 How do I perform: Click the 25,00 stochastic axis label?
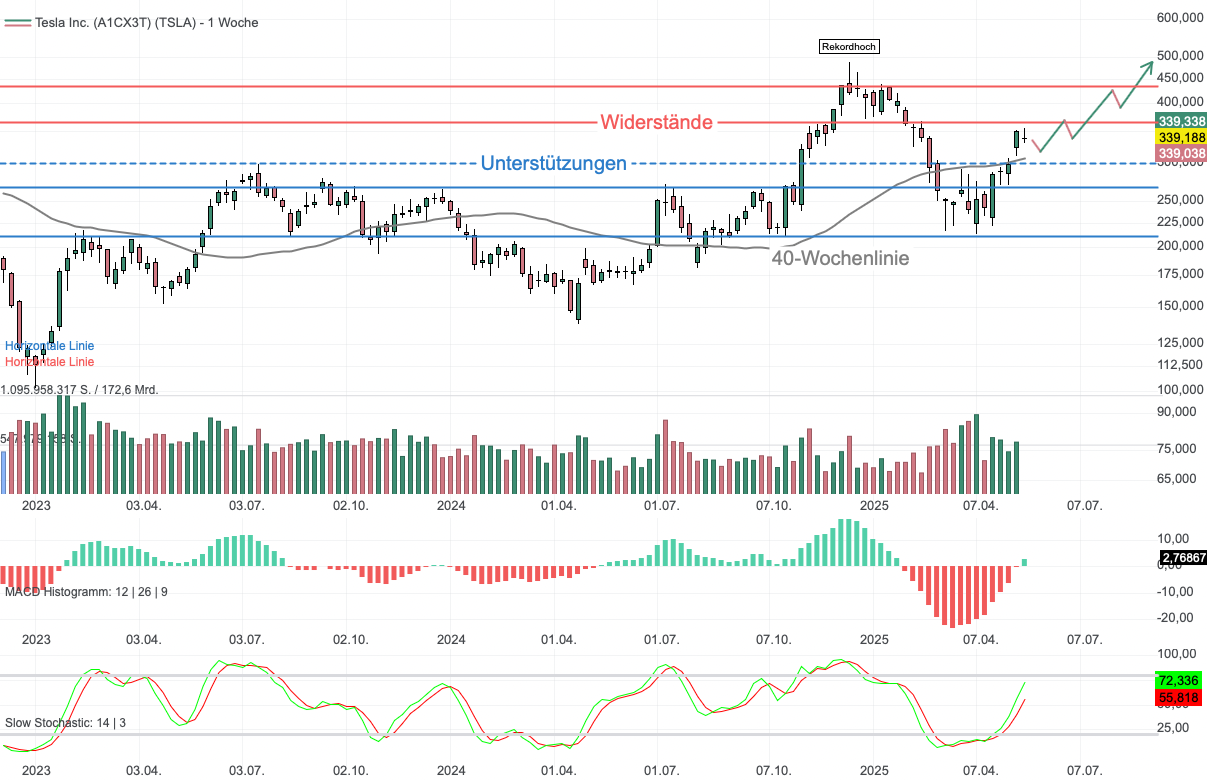click(x=1175, y=728)
